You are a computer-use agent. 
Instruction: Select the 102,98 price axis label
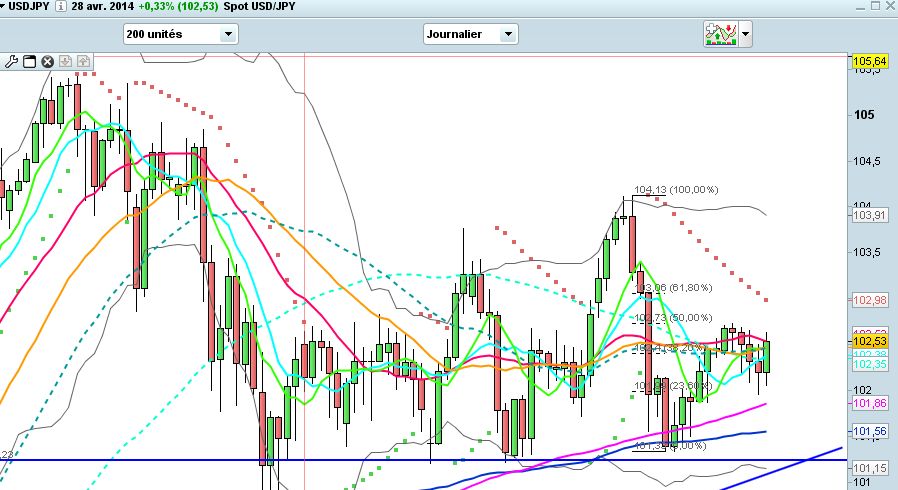point(870,300)
